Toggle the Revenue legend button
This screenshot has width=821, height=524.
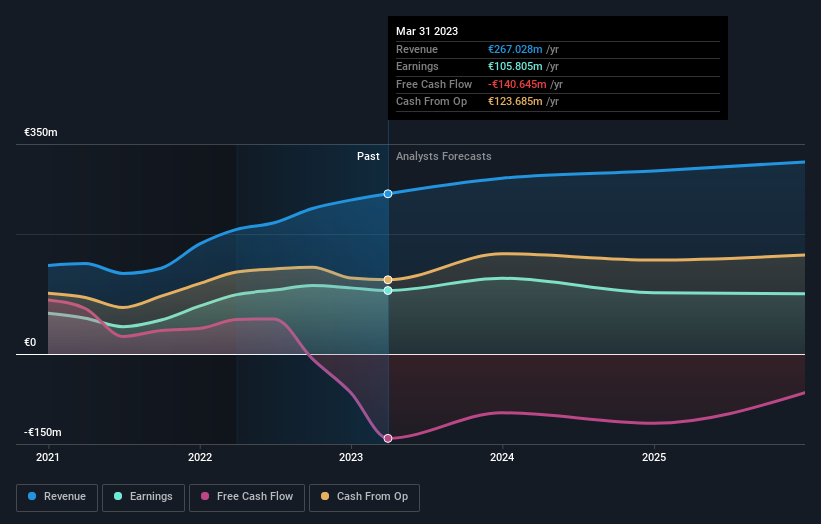(x=57, y=497)
